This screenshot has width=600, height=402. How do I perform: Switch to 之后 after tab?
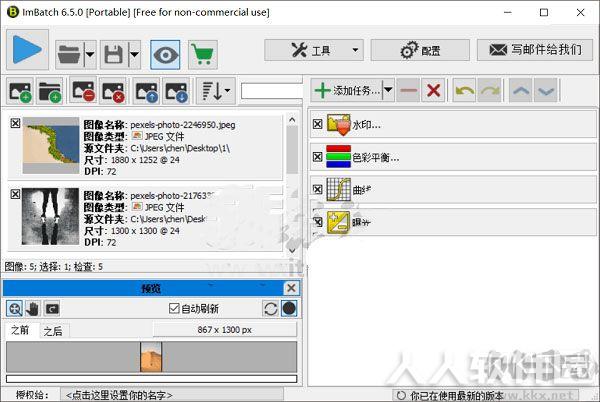(53, 331)
